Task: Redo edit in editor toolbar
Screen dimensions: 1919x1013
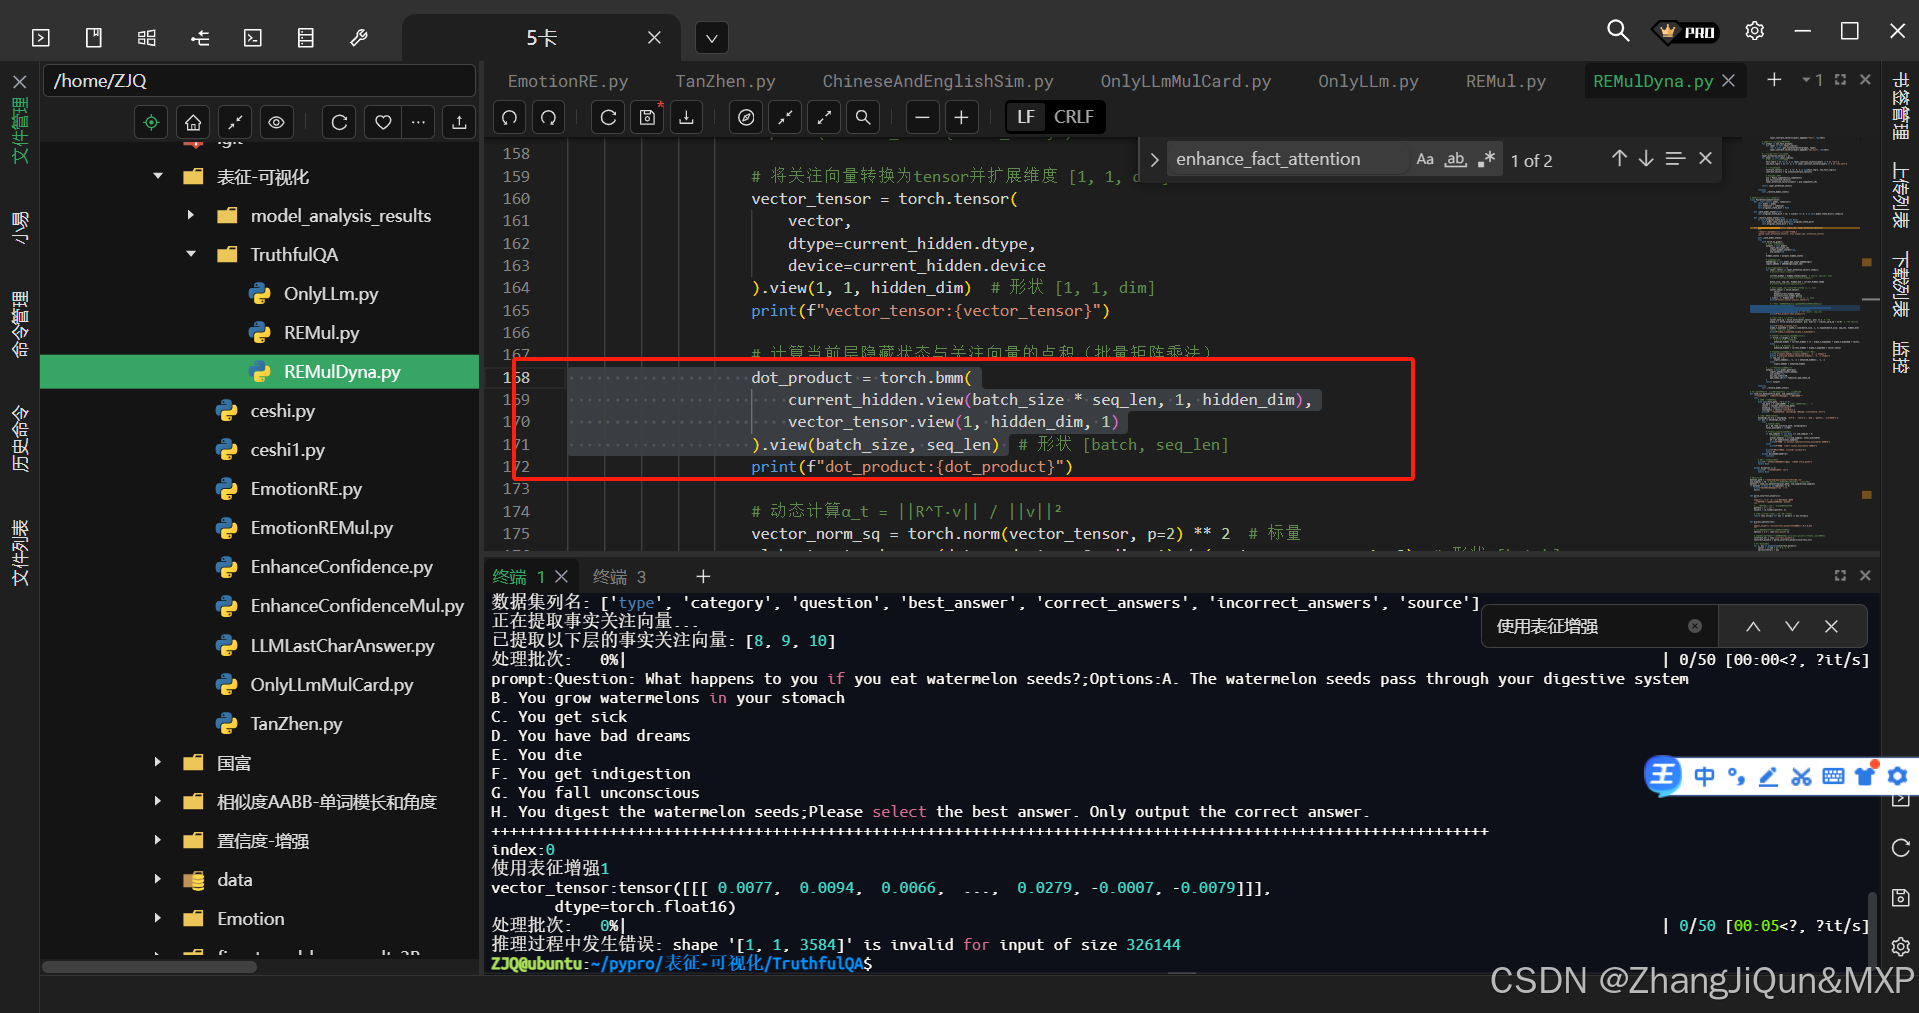Action: [x=549, y=117]
